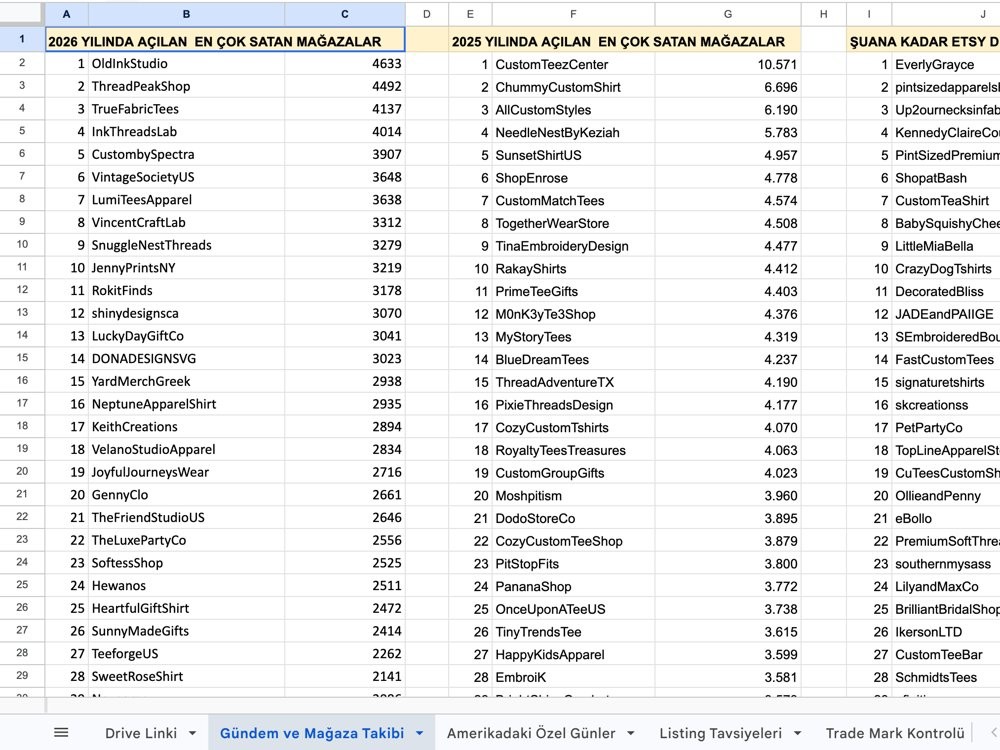This screenshot has height=750, width=1000.
Task: Click the row 1 header
Action: [x=22, y=39]
